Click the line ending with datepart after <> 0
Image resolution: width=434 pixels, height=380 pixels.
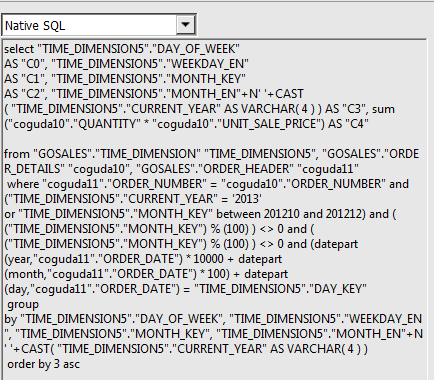181,244
